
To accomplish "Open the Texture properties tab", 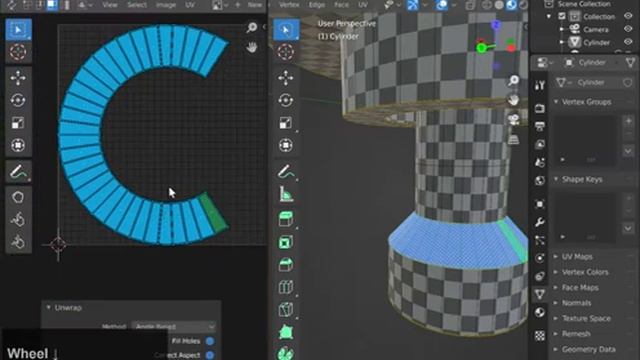I will coord(540,336).
